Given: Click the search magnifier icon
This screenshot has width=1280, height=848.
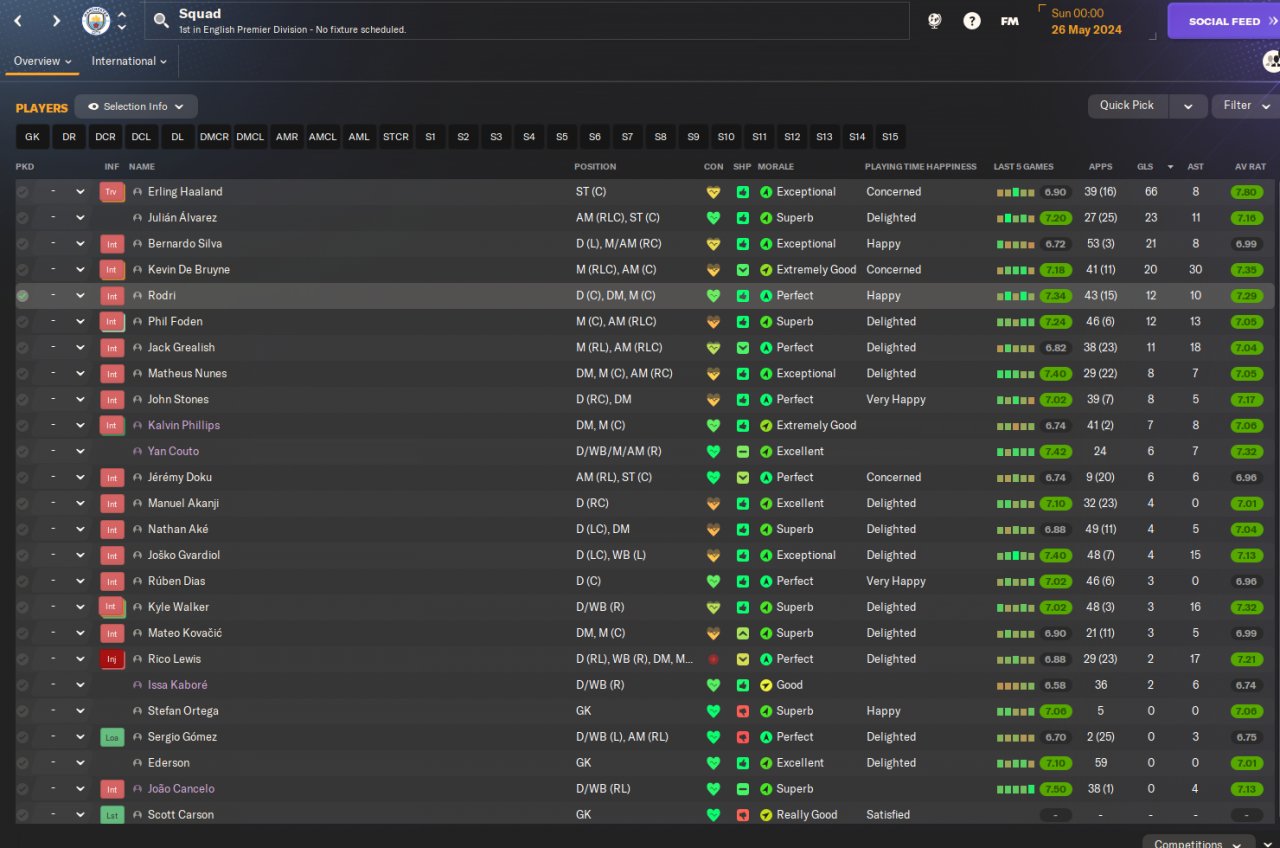Looking at the screenshot, I should [160, 21].
